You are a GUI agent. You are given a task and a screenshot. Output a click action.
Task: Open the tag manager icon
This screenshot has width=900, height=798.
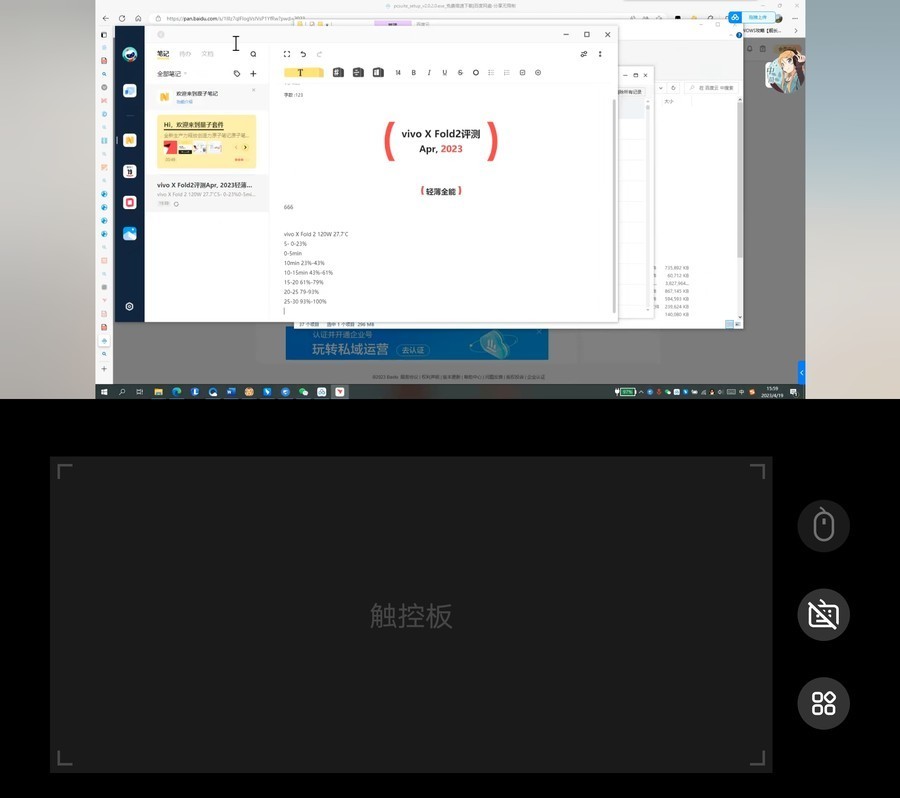pos(237,73)
